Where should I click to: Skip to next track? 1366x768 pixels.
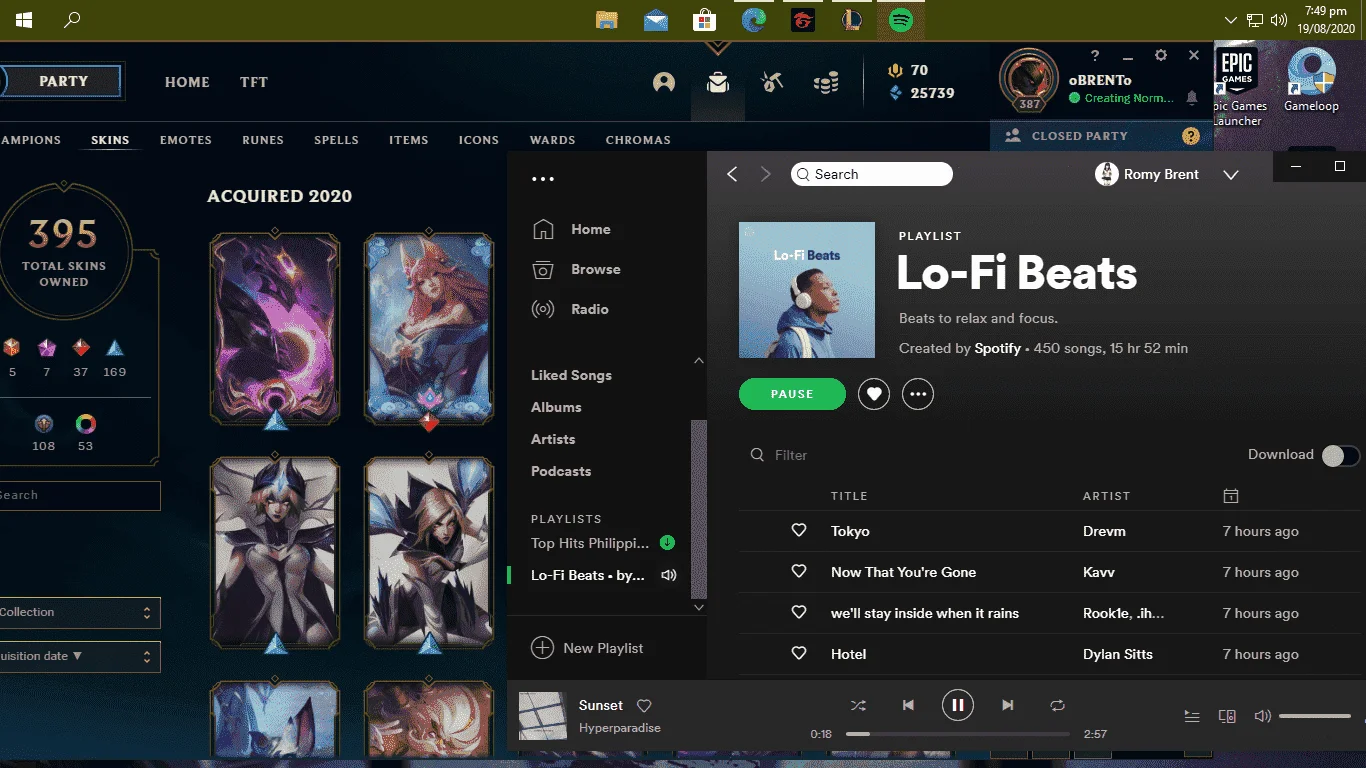click(x=1007, y=705)
